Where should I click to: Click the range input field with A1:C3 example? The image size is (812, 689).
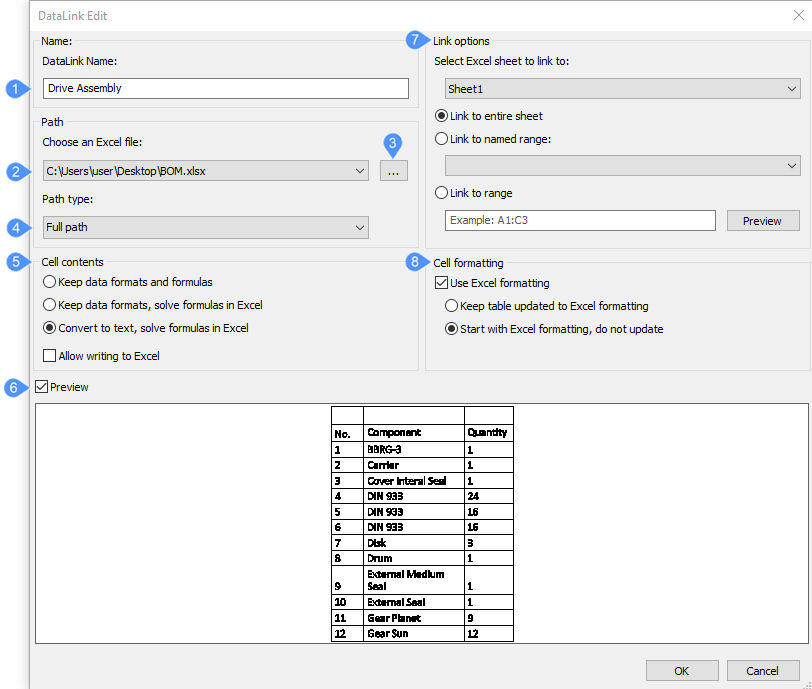pyautogui.click(x=580, y=221)
